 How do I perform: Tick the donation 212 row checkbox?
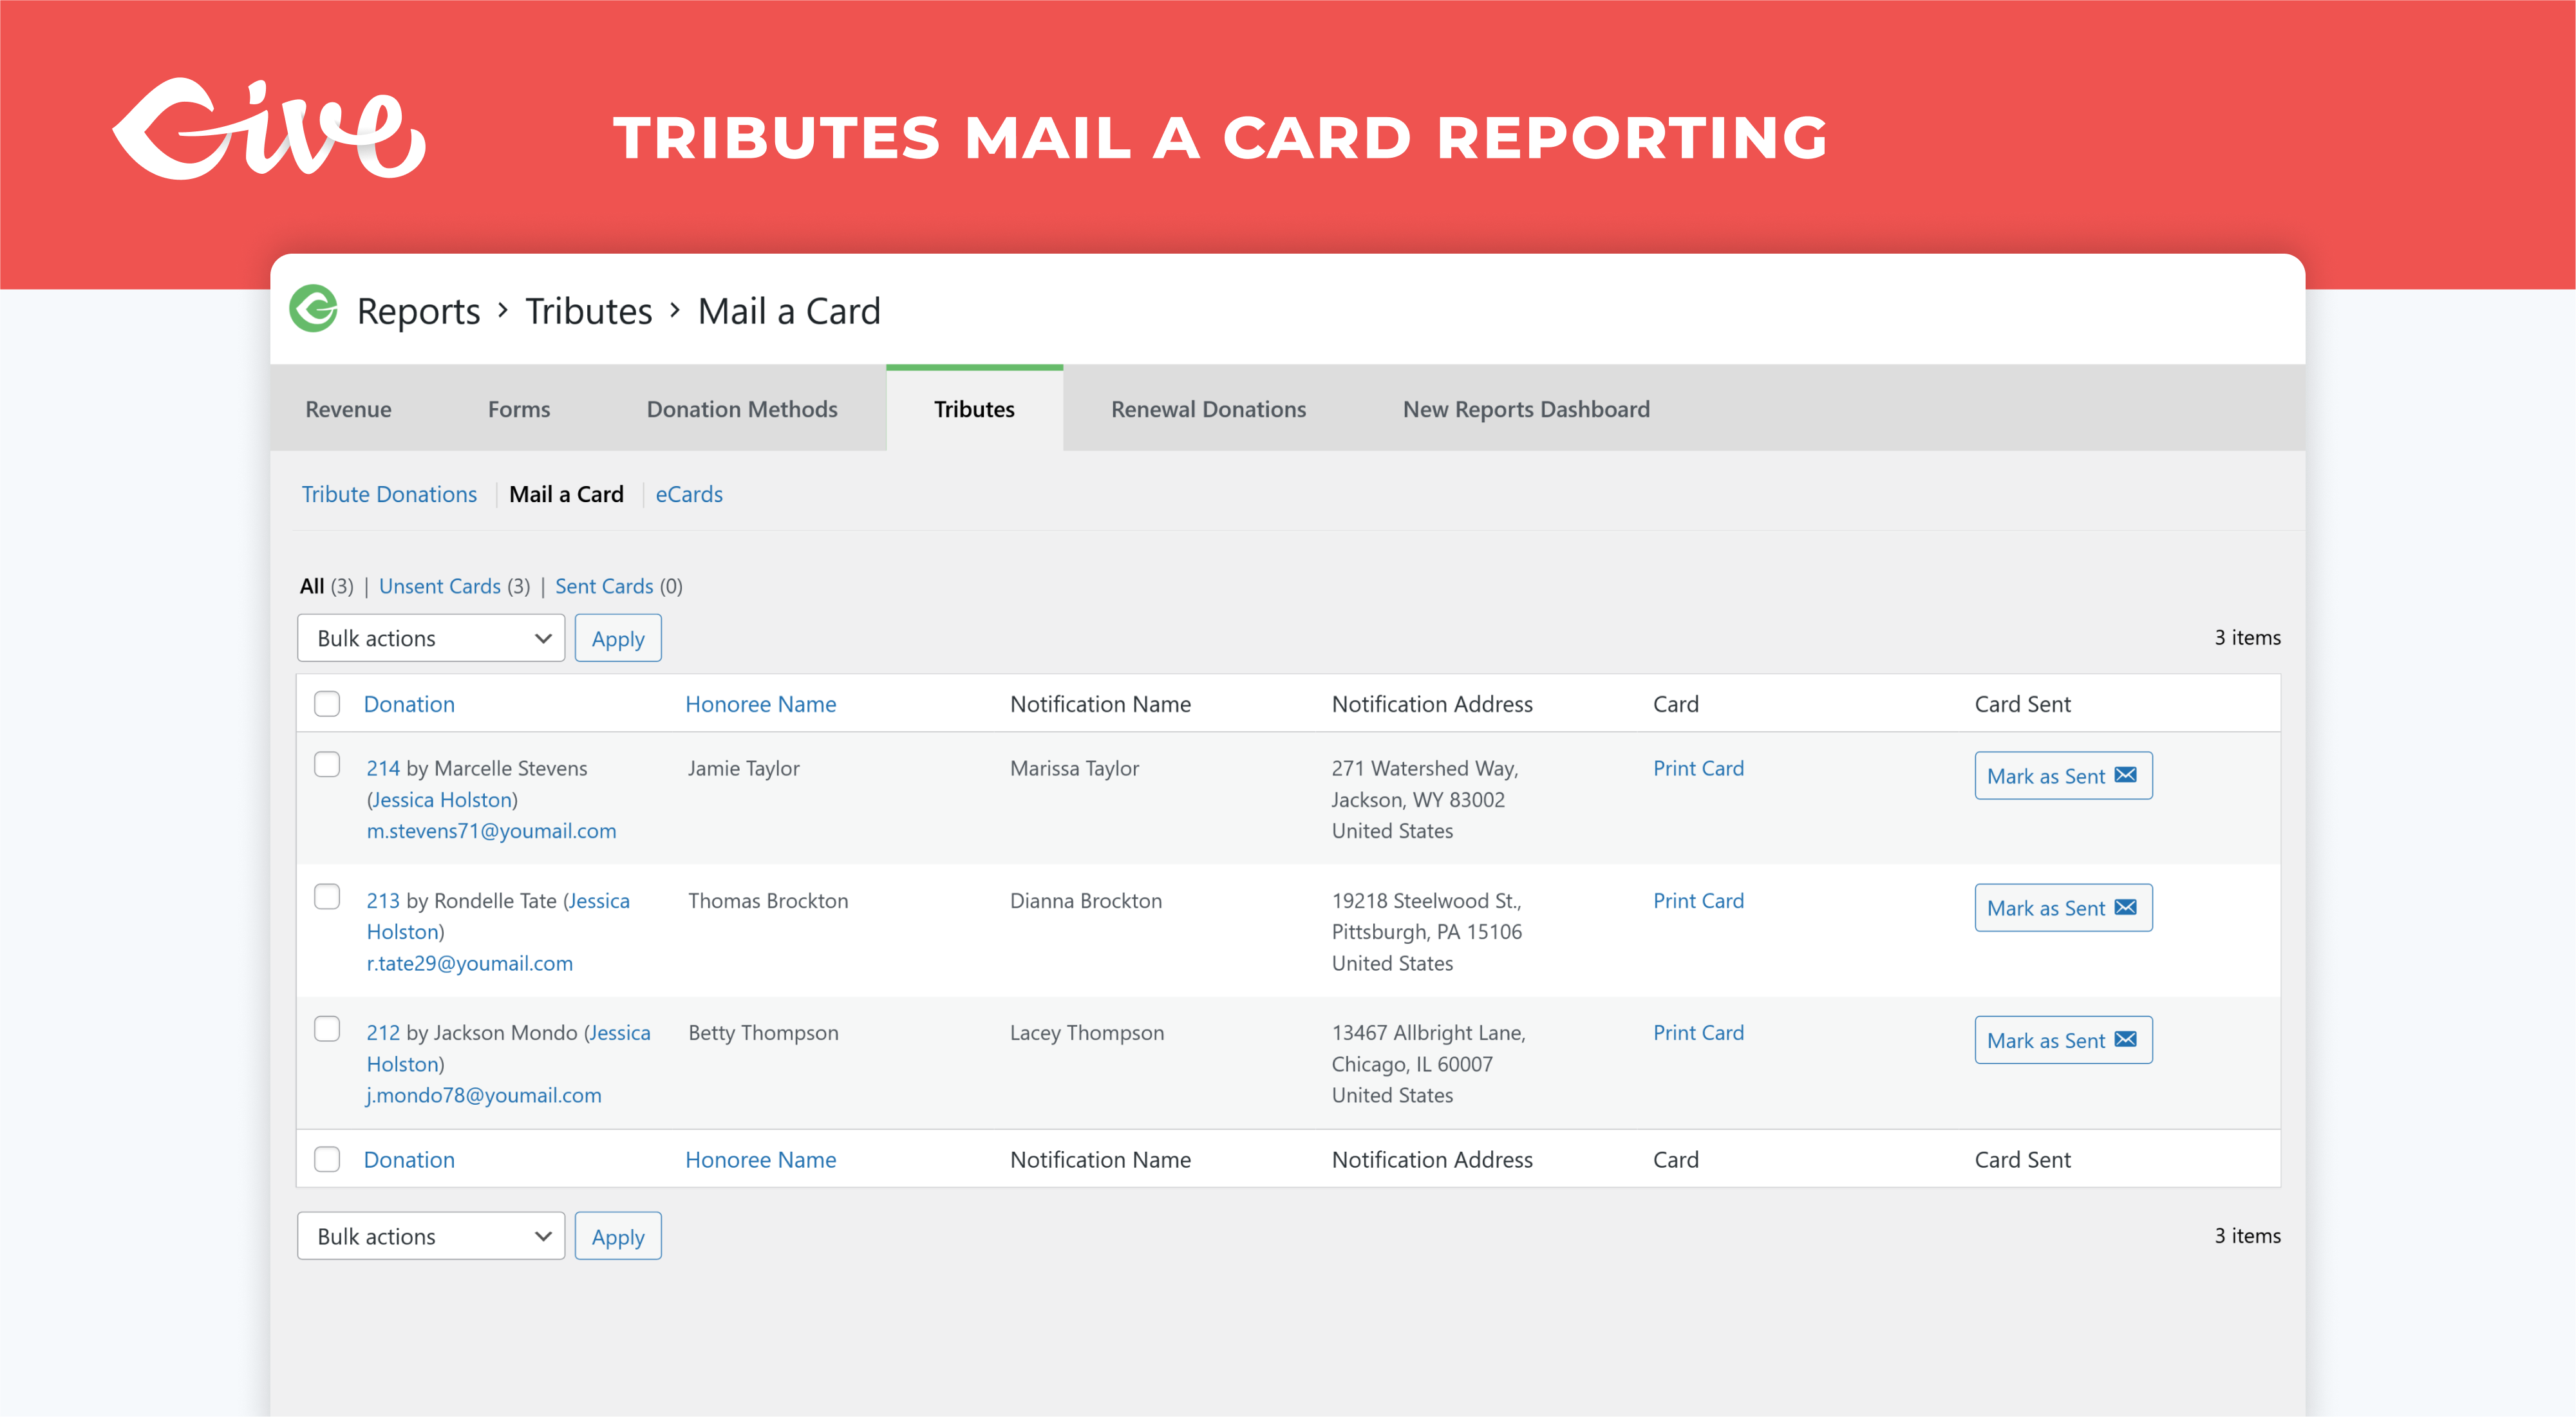[x=327, y=1029]
